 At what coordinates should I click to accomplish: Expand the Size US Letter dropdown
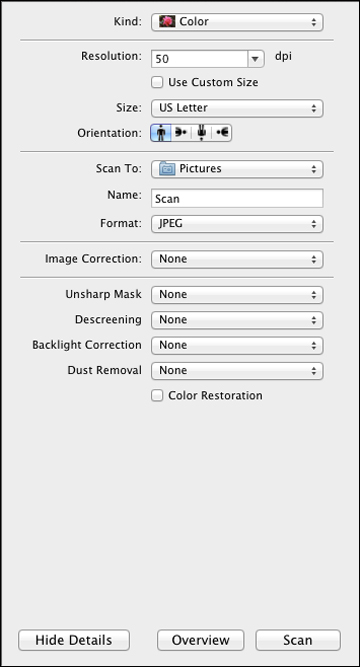point(237,108)
